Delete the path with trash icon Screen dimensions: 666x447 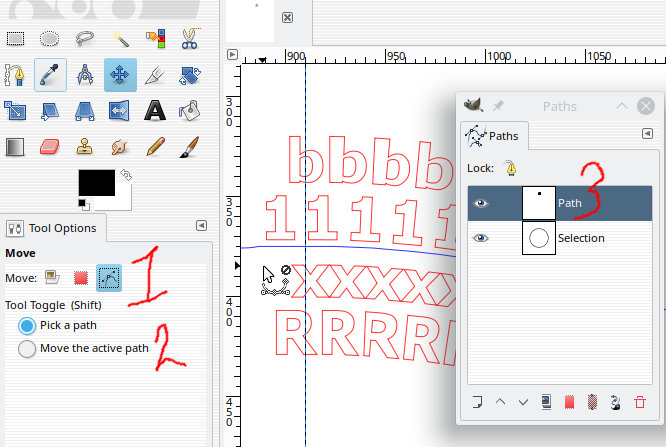point(640,402)
